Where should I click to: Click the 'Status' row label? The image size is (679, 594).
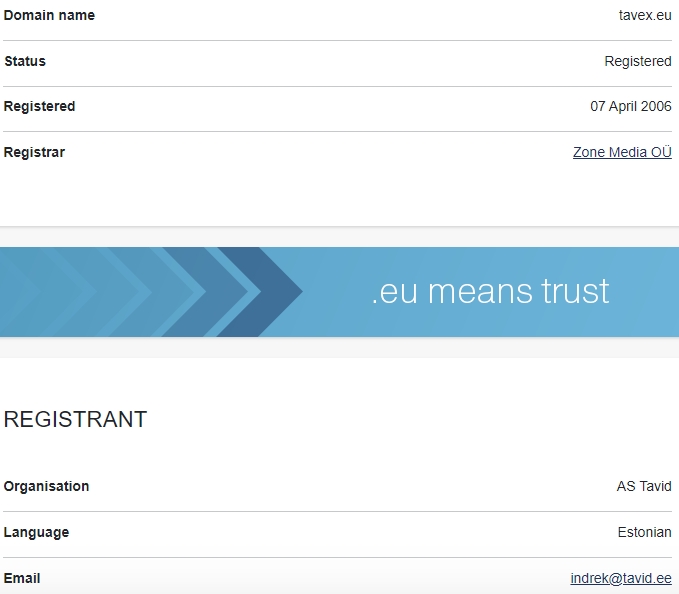pyautogui.click(x=25, y=61)
